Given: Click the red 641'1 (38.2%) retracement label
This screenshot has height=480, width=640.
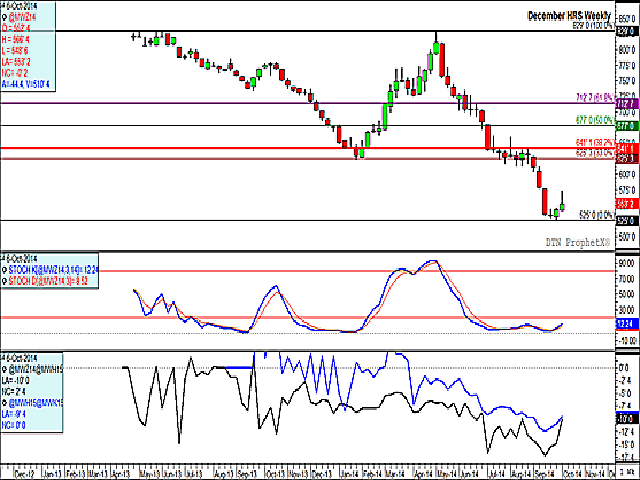Looking at the screenshot, I should pos(595,142).
